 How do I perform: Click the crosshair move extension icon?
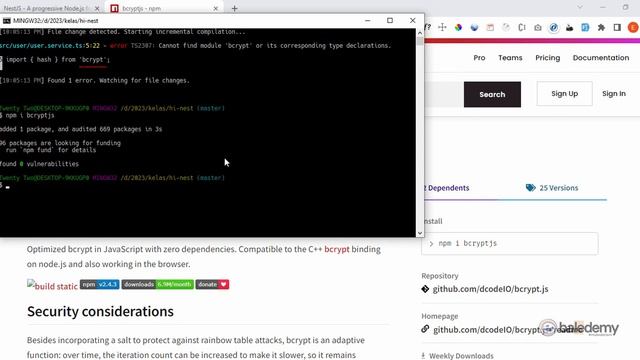[442, 27]
